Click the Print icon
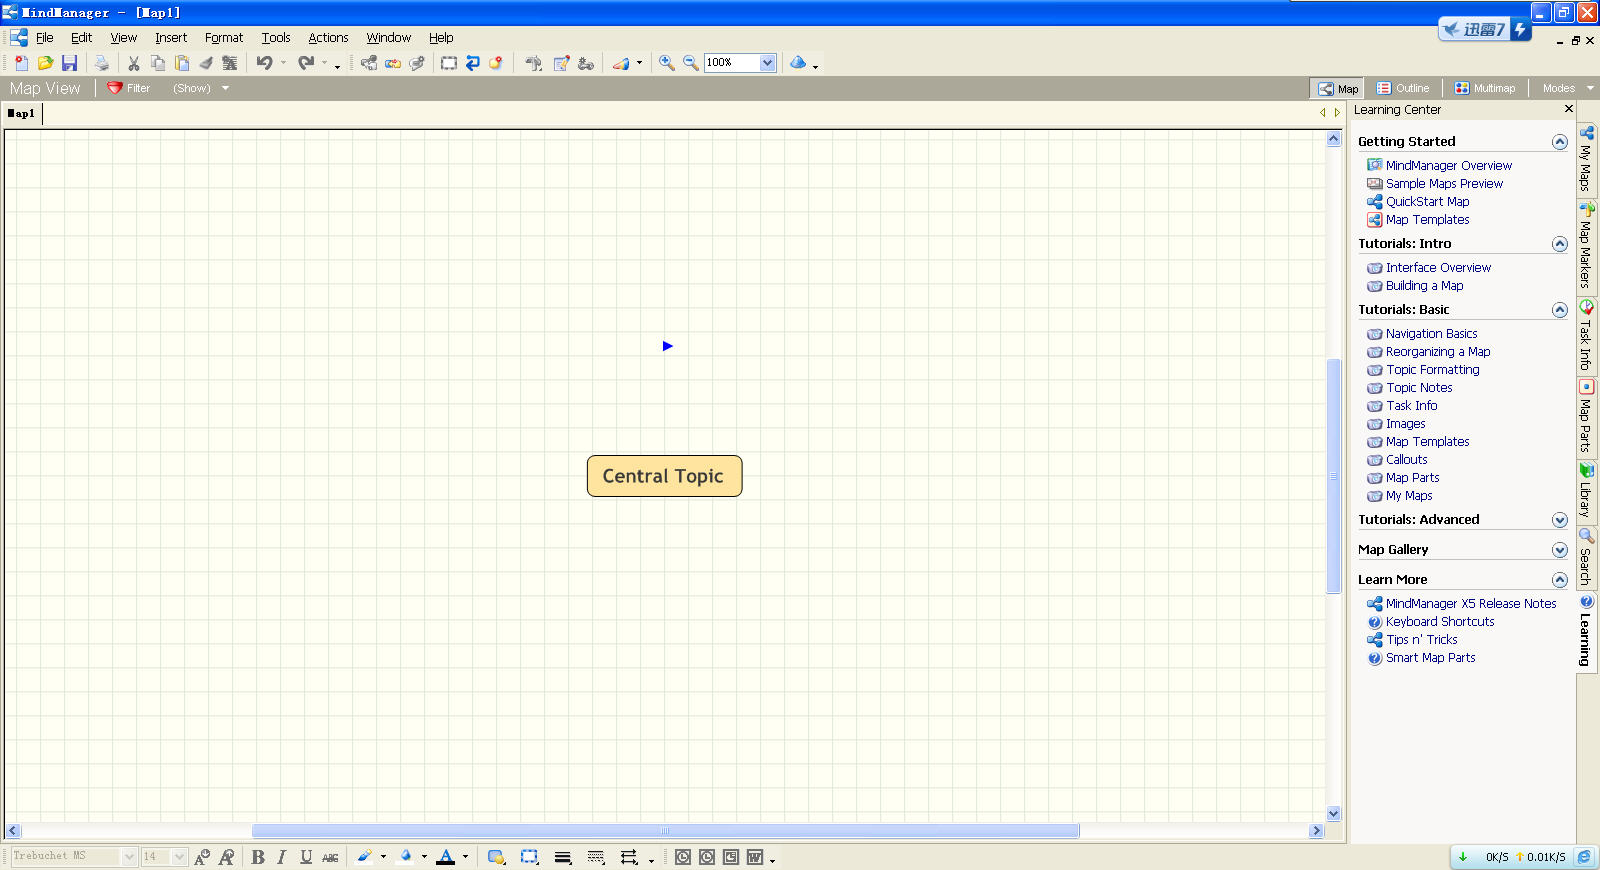The height and width of the screenshot is (870, 1600). coord(101,63)
